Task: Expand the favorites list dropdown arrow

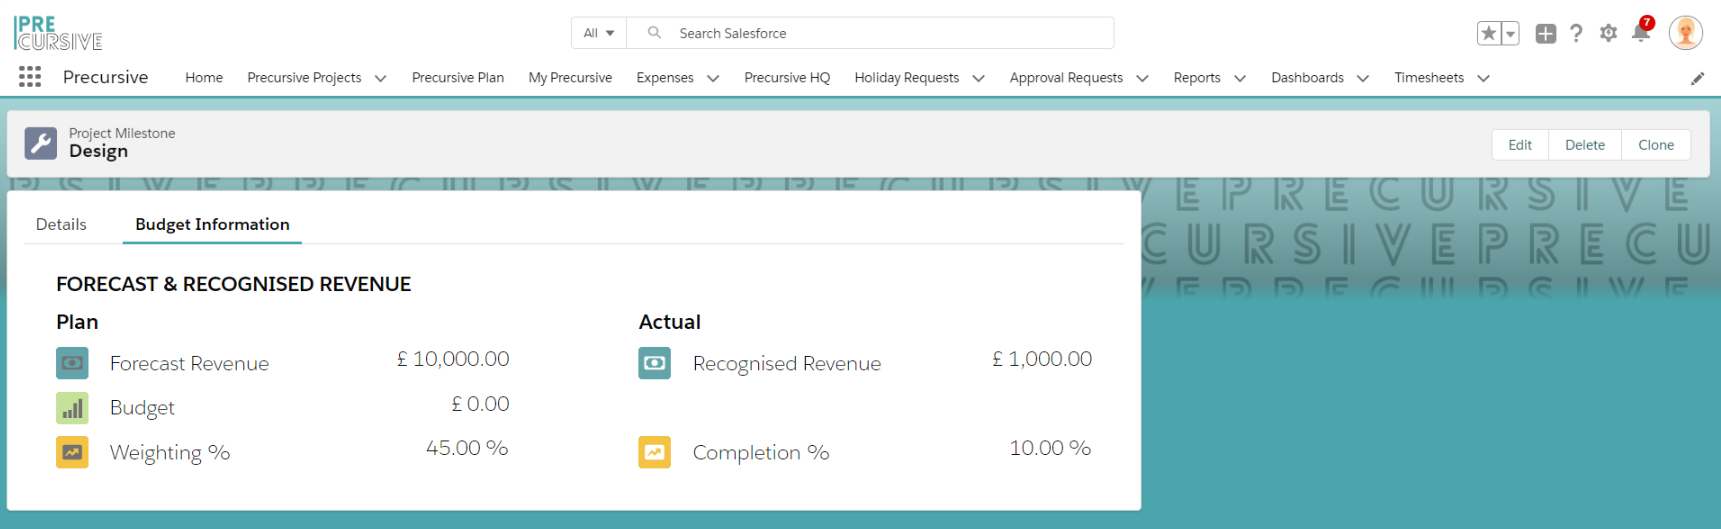Action: (x=1510, y=34)
